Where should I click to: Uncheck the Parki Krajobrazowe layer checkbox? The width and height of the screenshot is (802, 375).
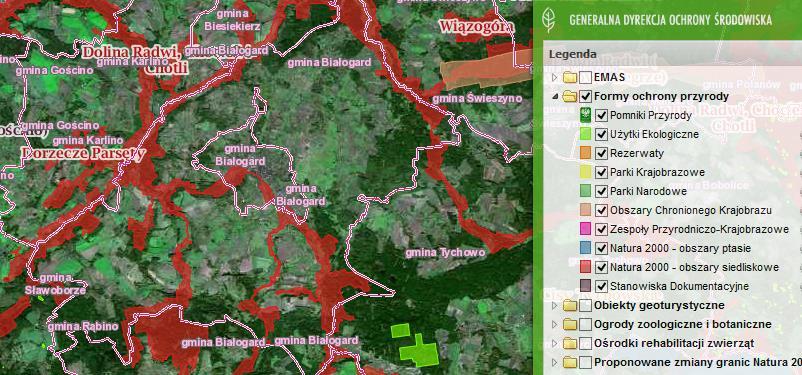click(x=602, y=172)
